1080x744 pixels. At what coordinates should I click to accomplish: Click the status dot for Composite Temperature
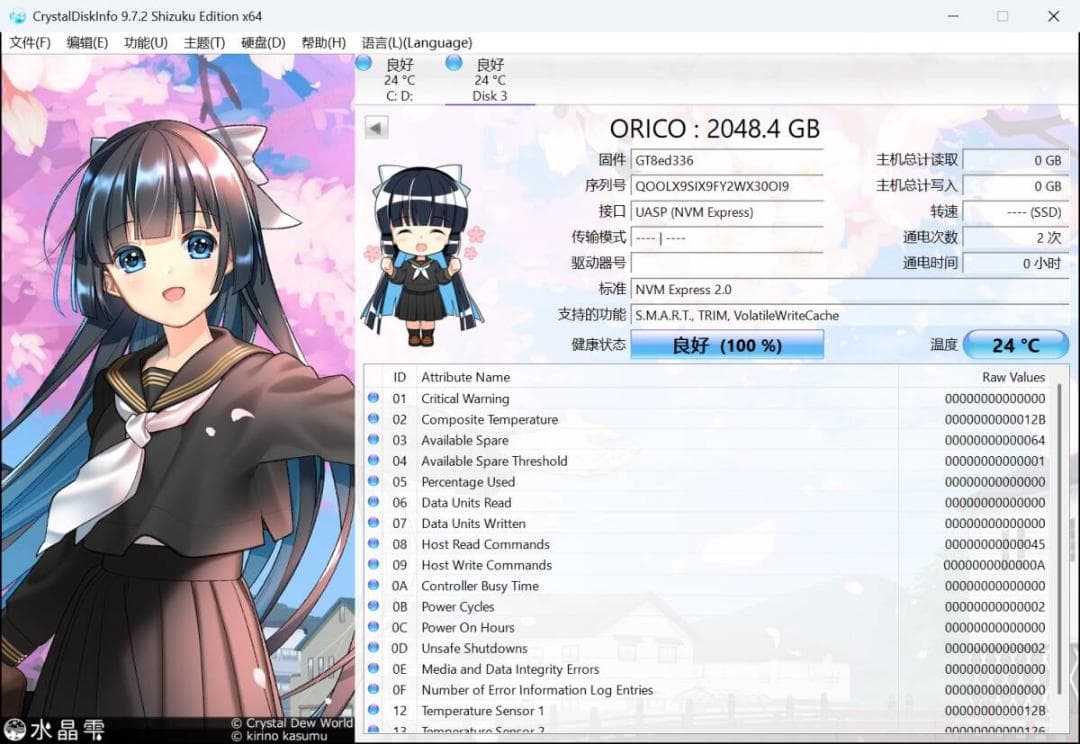[373, 418]
